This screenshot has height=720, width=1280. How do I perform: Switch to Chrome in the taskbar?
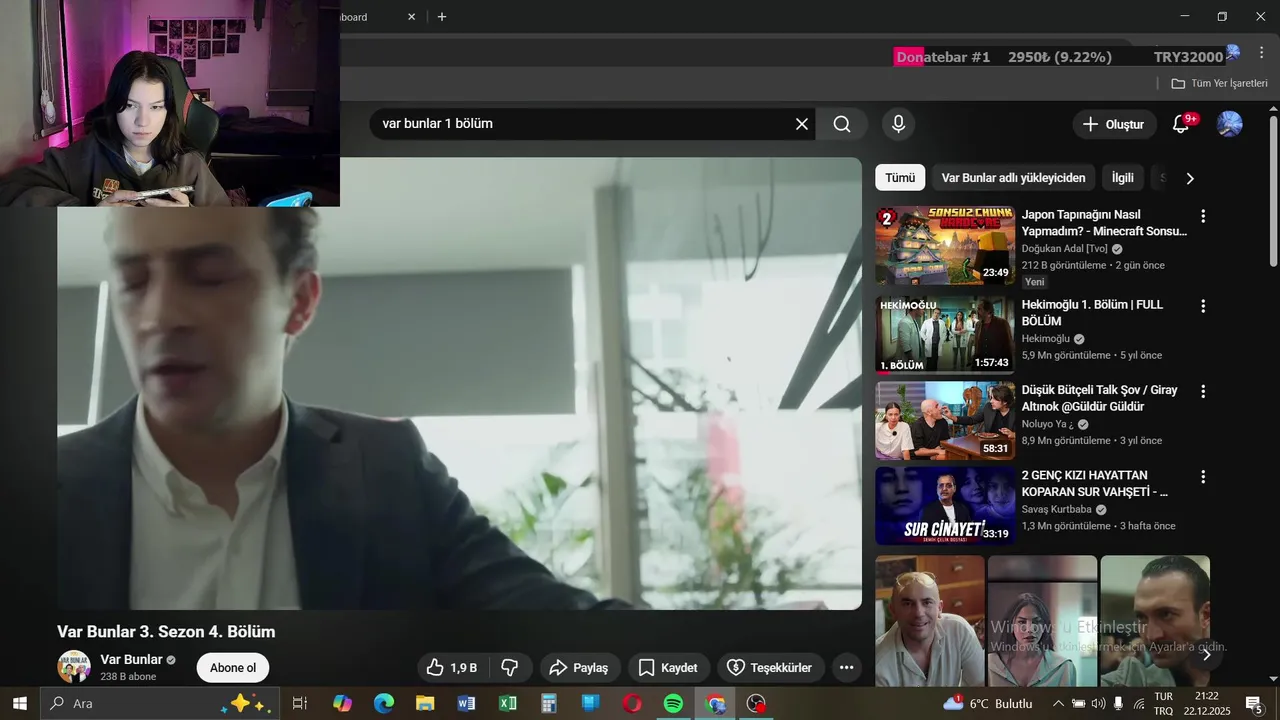[715, 703]
